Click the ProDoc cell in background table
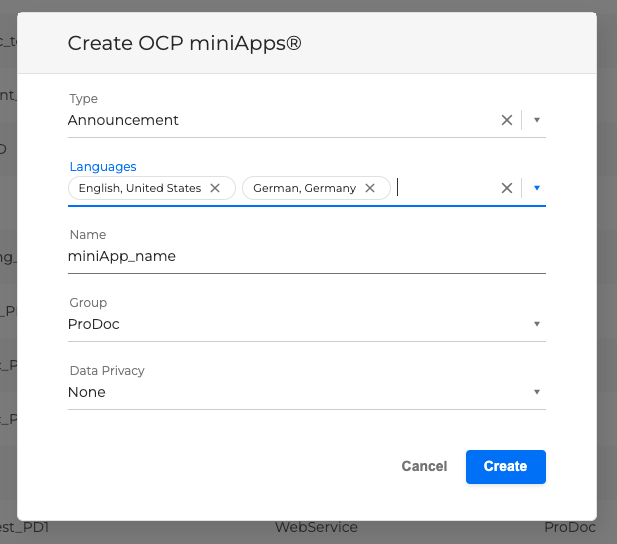The height and width of the screenshot is (544, 617). [x=570, y=527]
